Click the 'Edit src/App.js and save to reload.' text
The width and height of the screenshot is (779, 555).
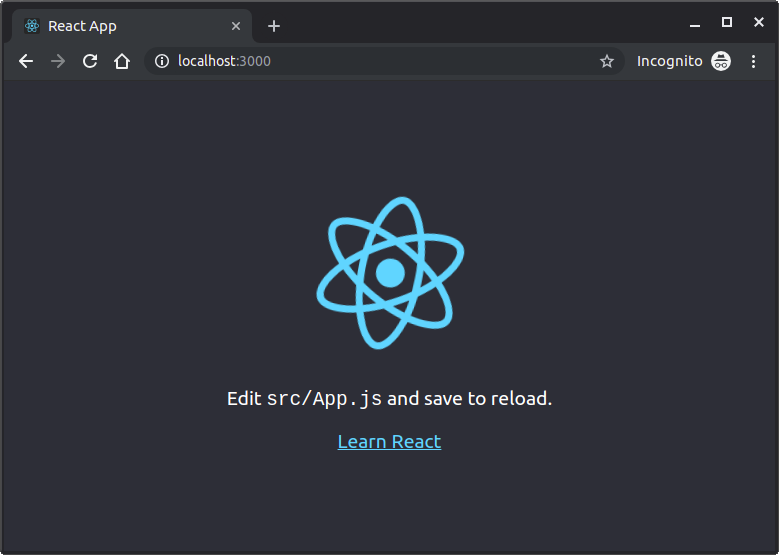[x=390, y=398]
